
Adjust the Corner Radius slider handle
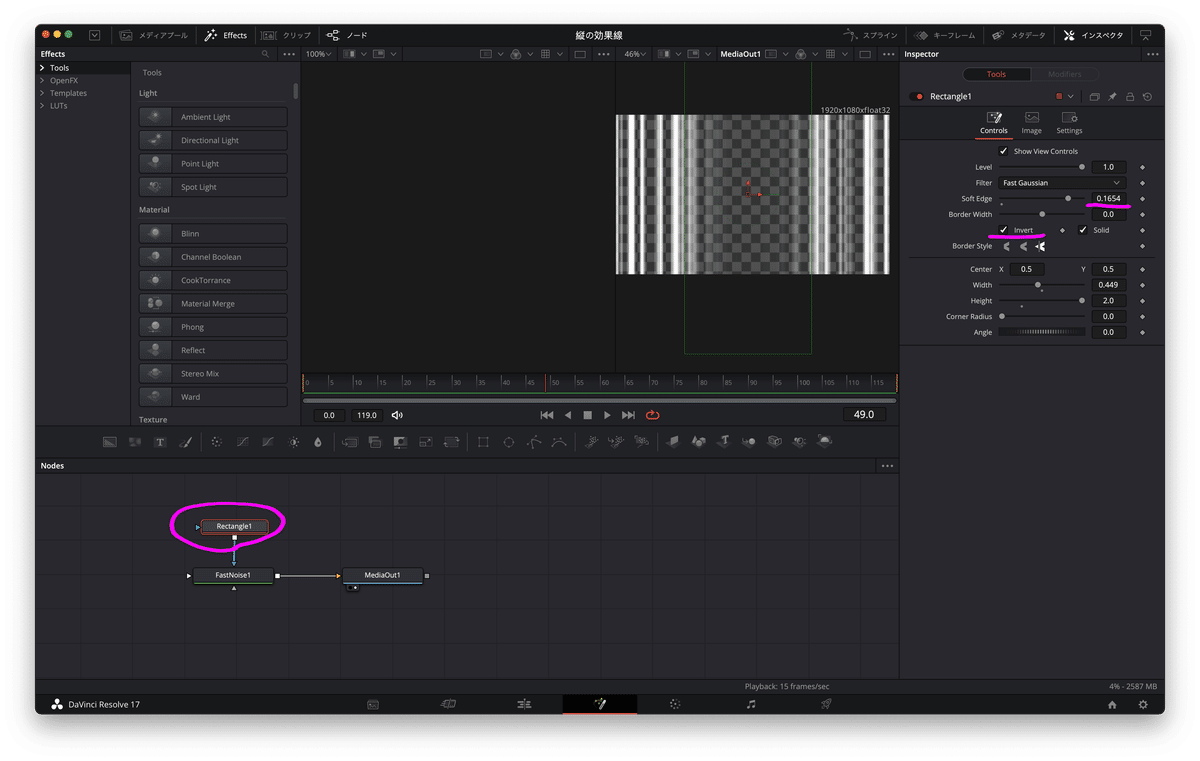1002,316
